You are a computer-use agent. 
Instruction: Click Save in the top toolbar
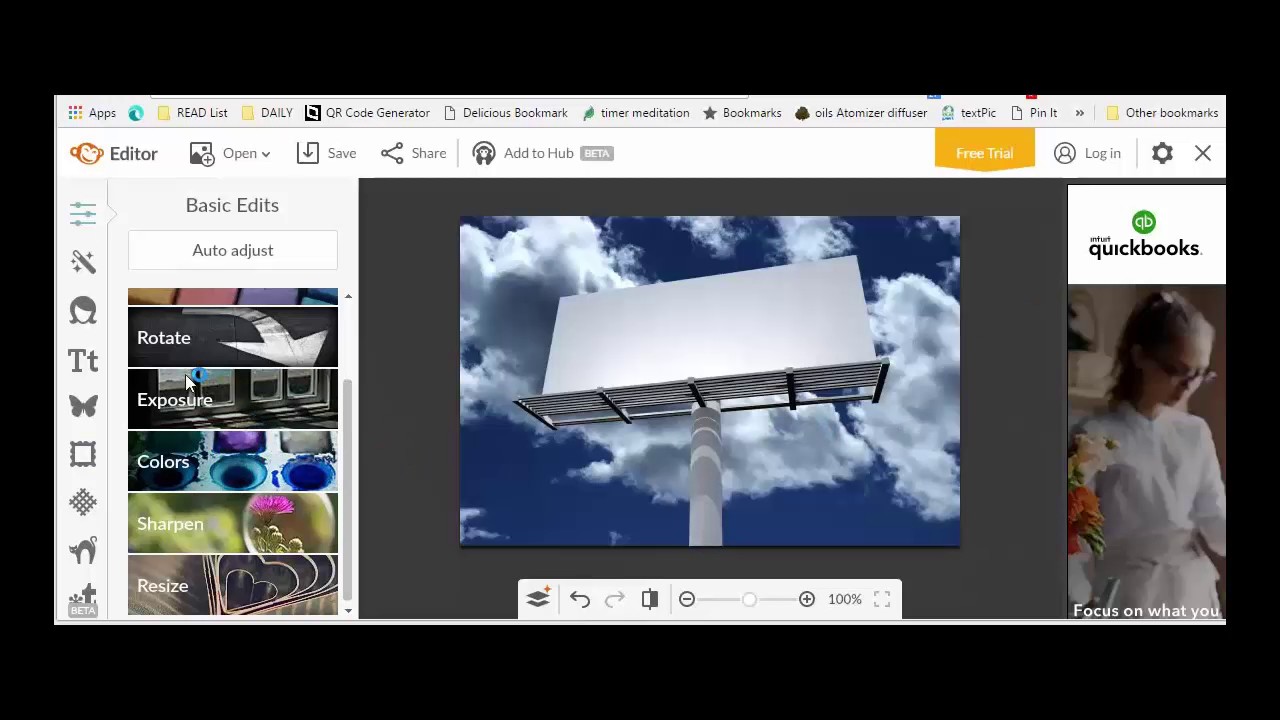tap(326, 153)
